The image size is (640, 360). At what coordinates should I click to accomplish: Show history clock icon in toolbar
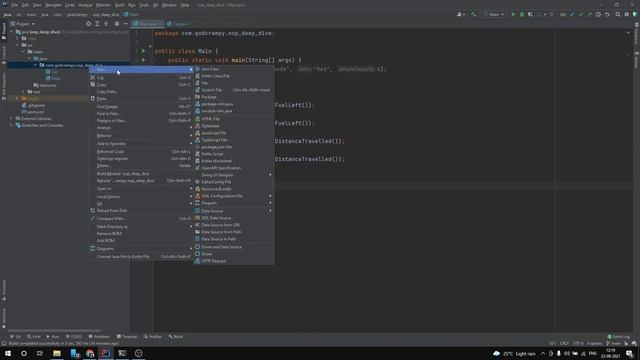click(598, 14)
